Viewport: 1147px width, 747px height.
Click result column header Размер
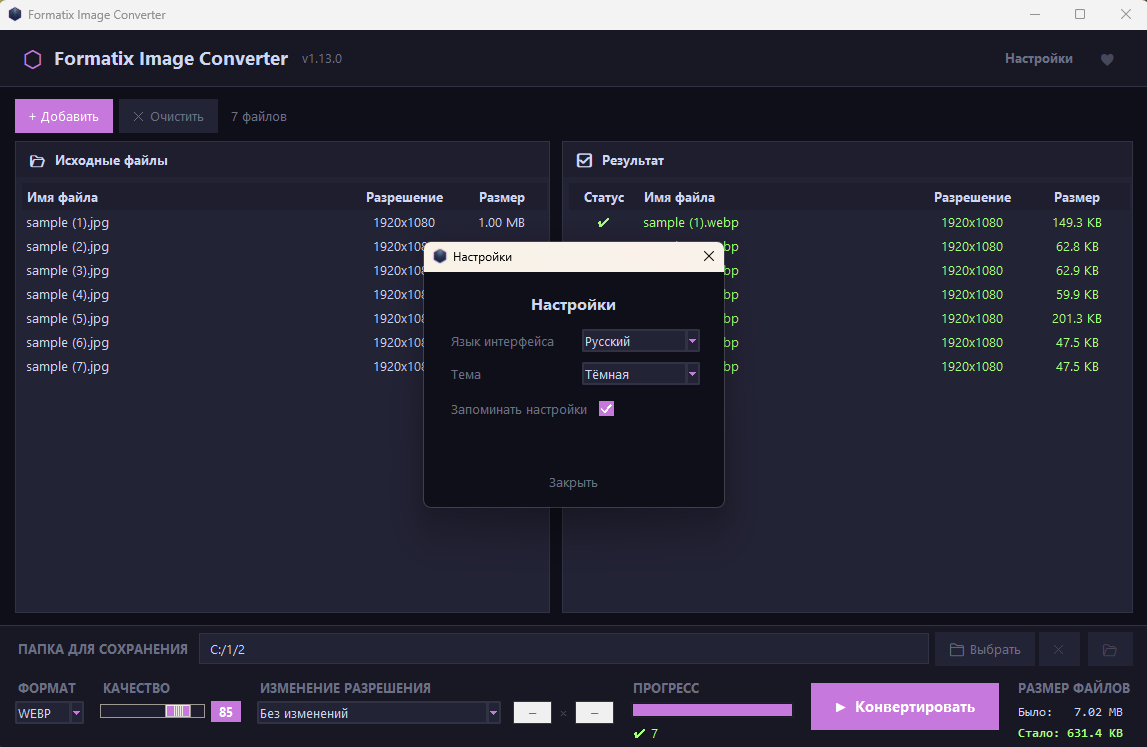1077,198
